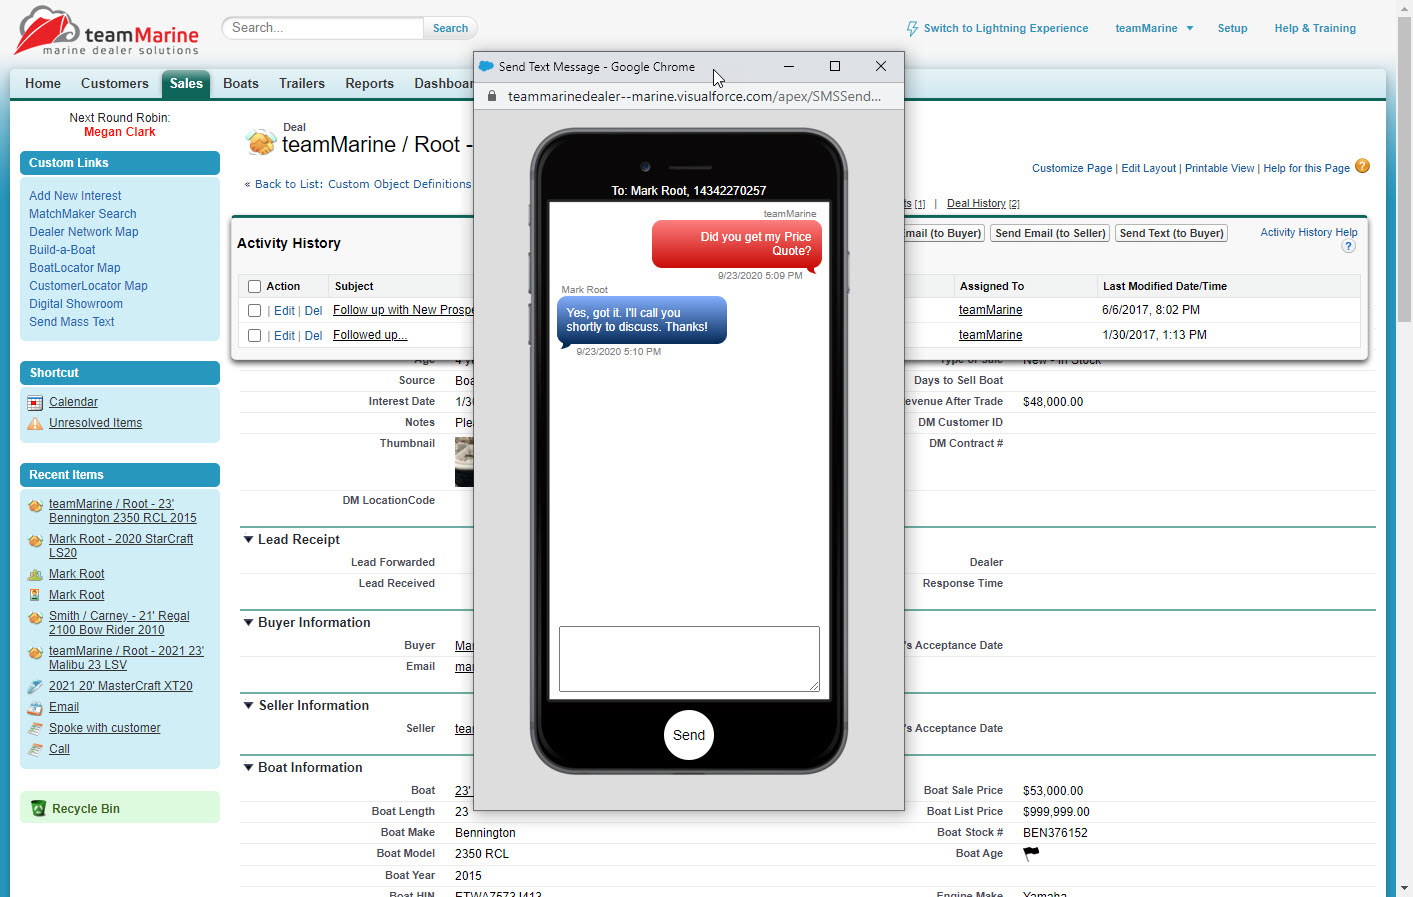Switch to the Boats tab
This screenshot has width=1413, height=897.
(240, 84)
